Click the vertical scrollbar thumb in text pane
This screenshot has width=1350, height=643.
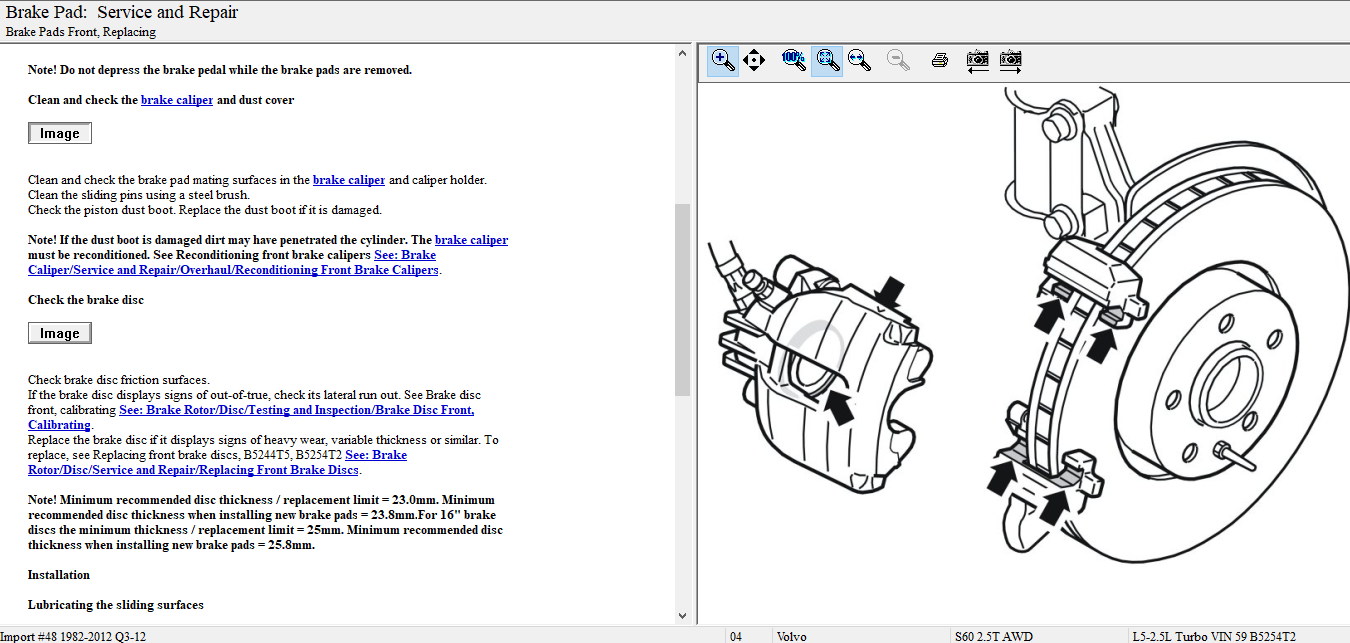[683, 299]
